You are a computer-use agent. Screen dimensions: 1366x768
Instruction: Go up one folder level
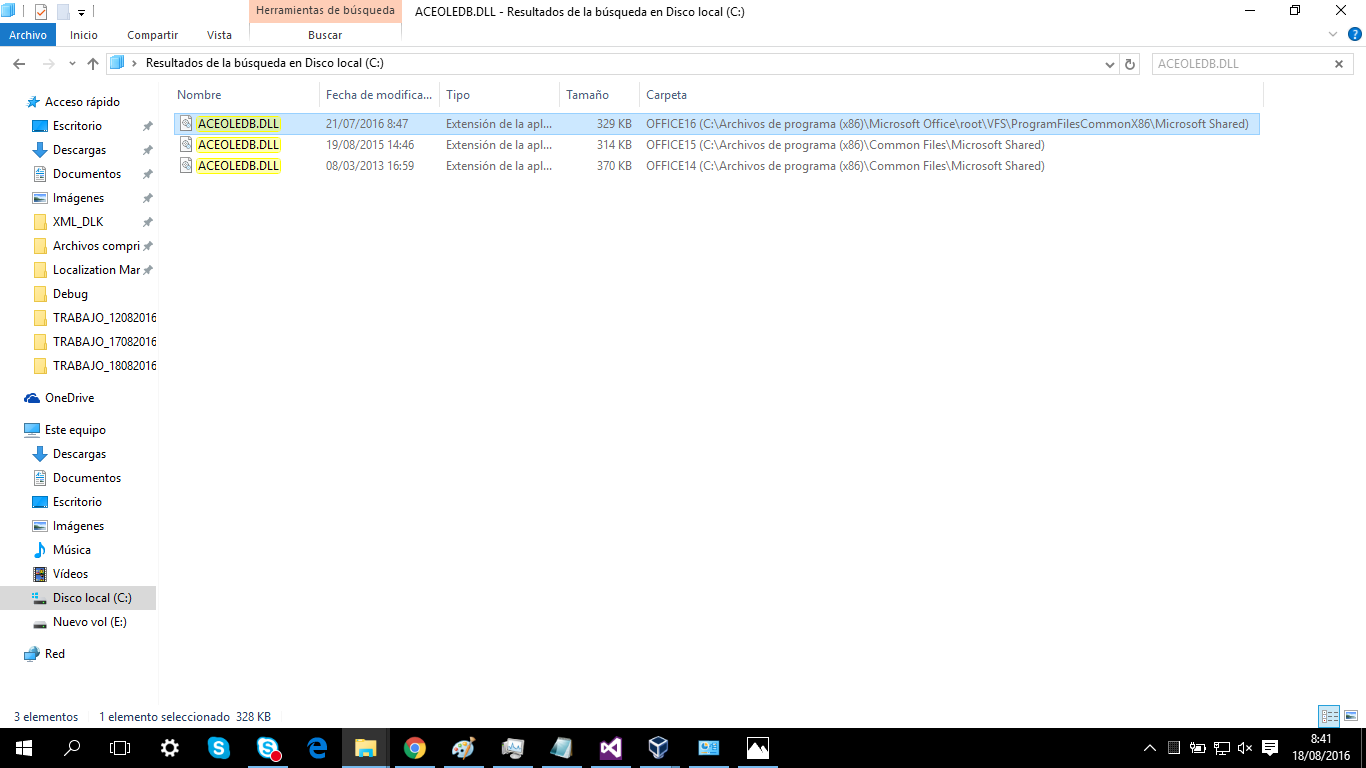[x=93, y=63]
